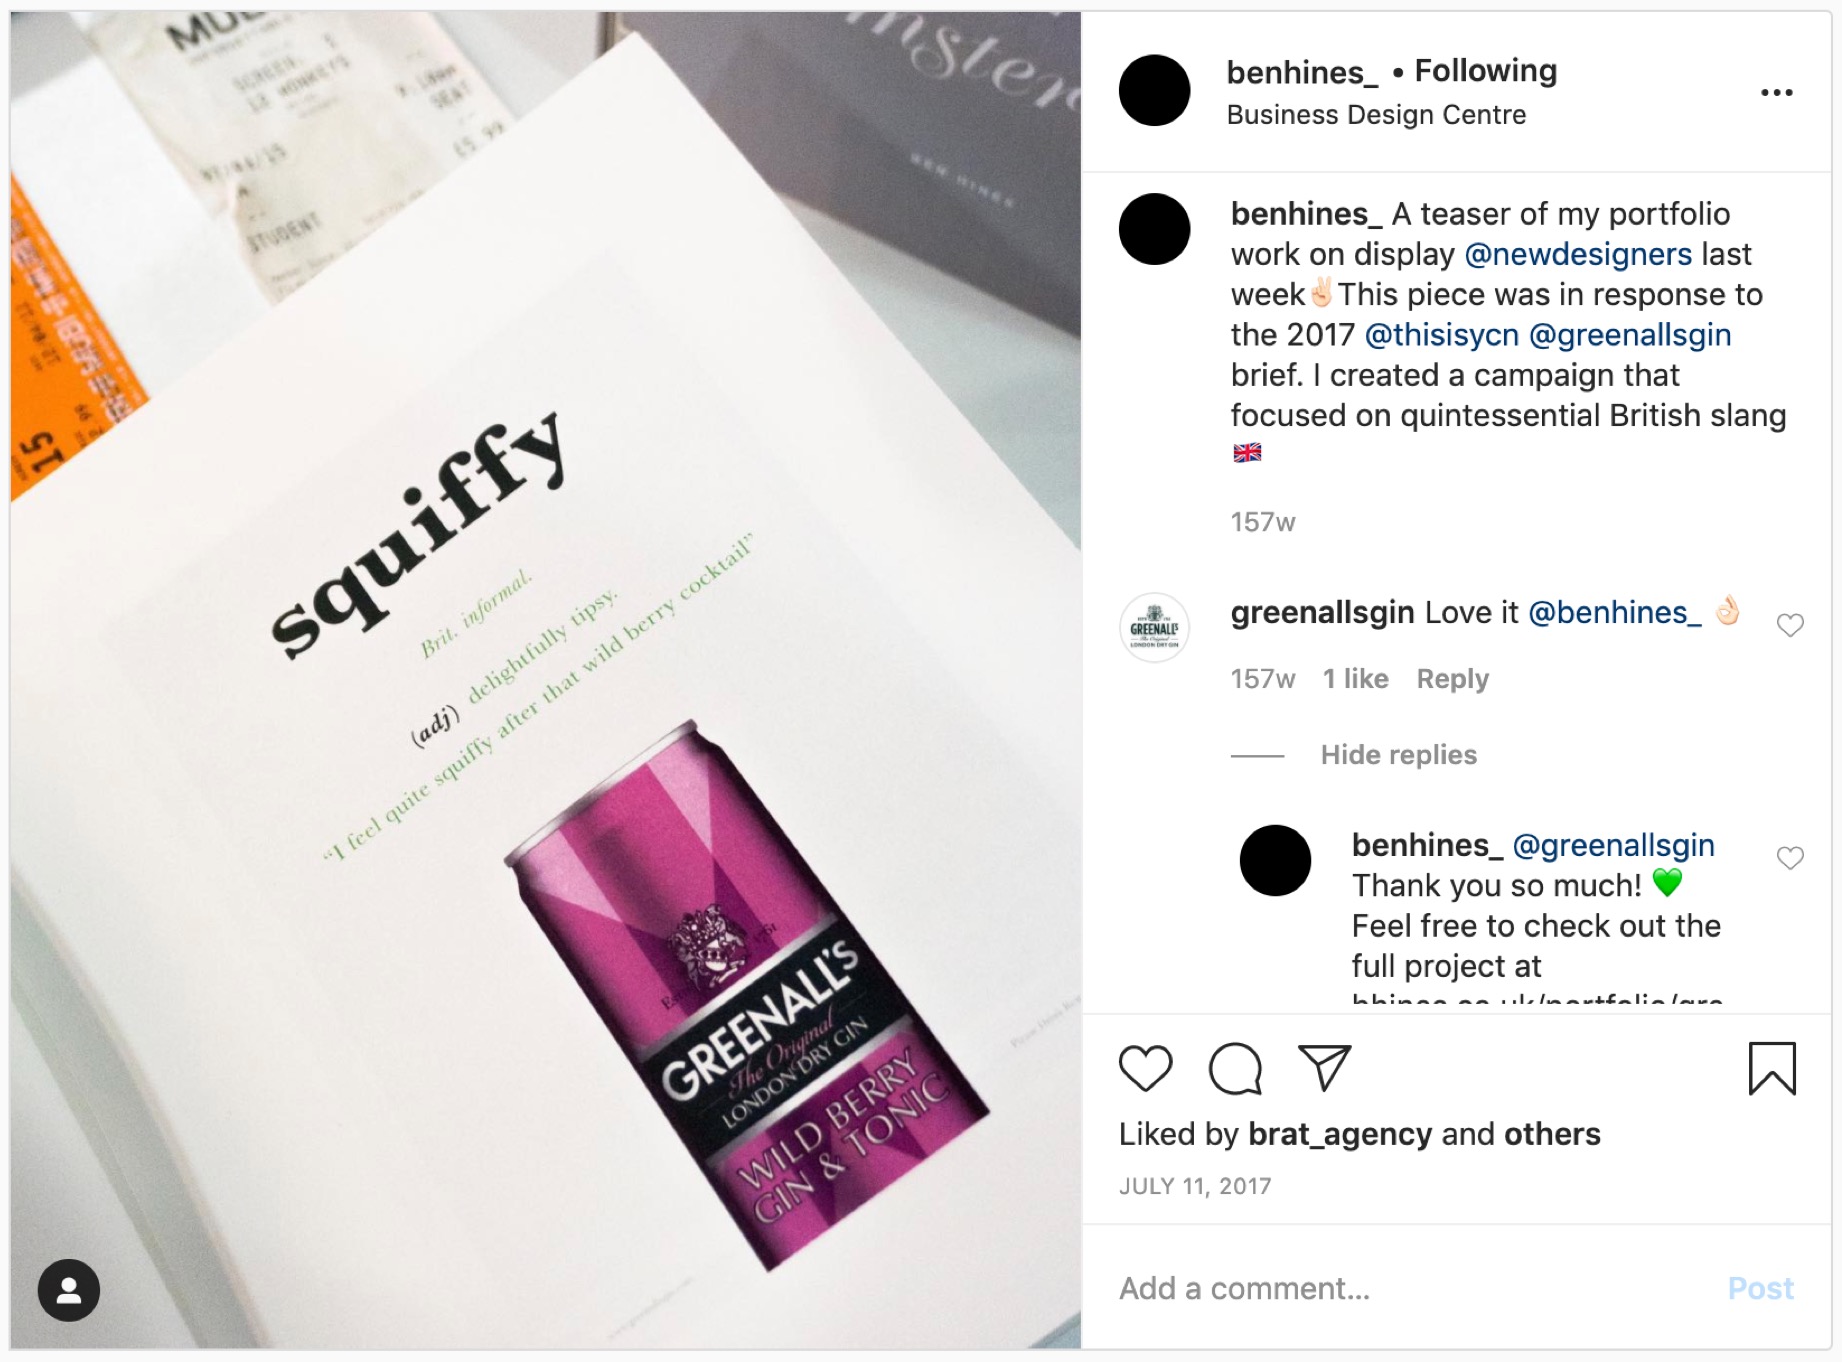The image size is (1842, 1362).
Task: Like benhines_ reply comment with heart
Action: coord(1790,858)
